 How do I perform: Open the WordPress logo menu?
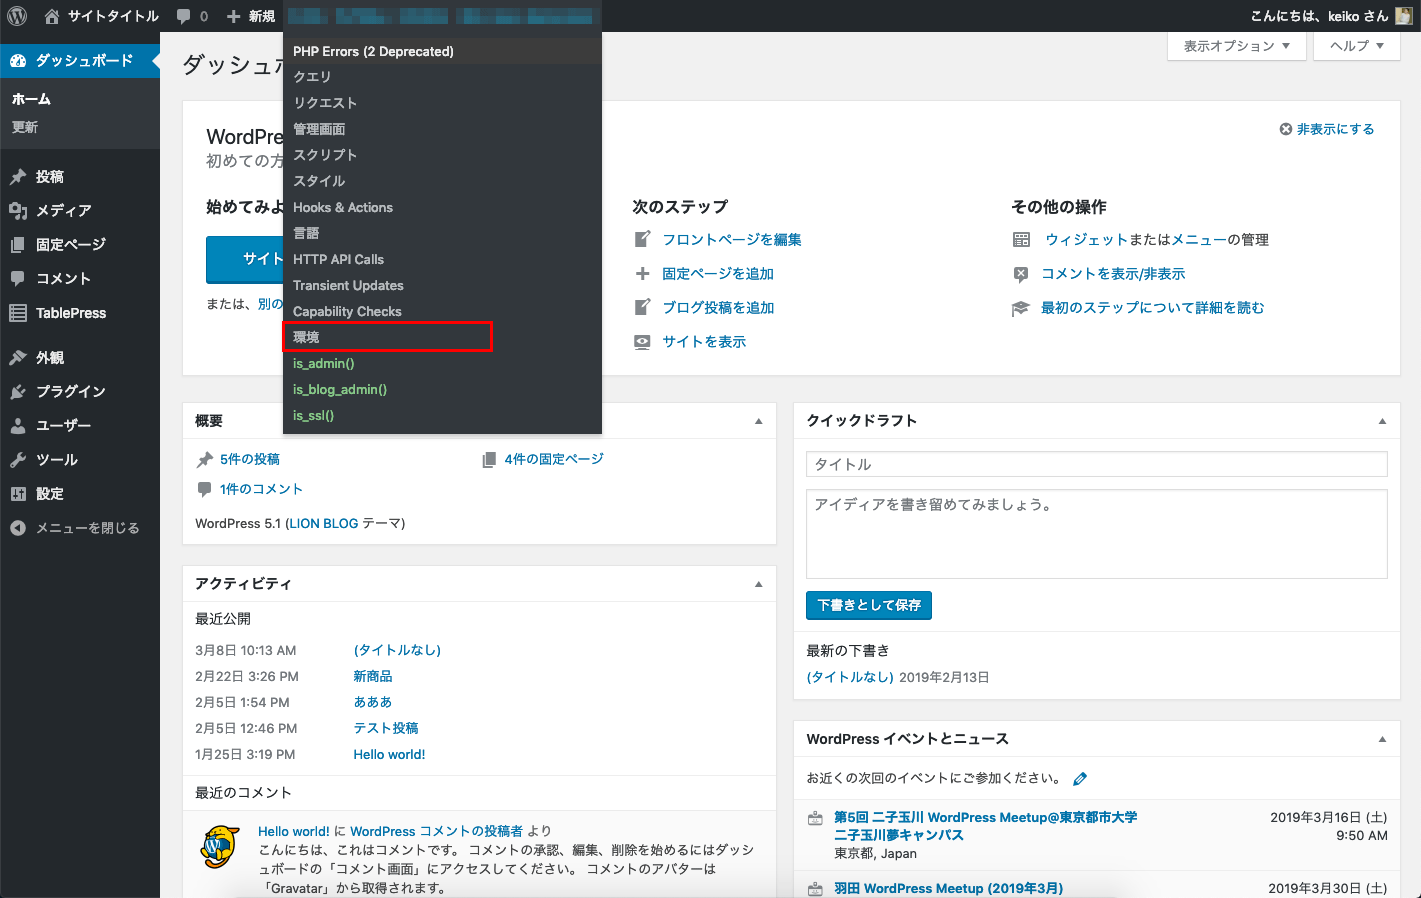coord(17,16)
